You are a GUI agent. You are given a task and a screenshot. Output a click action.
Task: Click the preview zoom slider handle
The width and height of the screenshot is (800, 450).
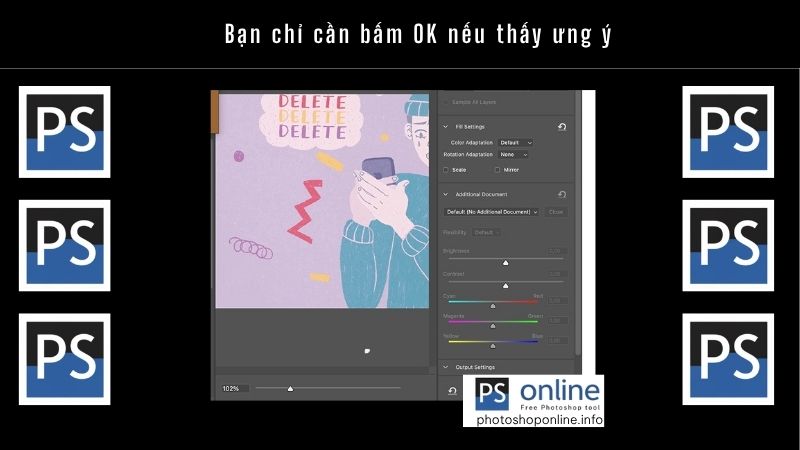(290, 389)
